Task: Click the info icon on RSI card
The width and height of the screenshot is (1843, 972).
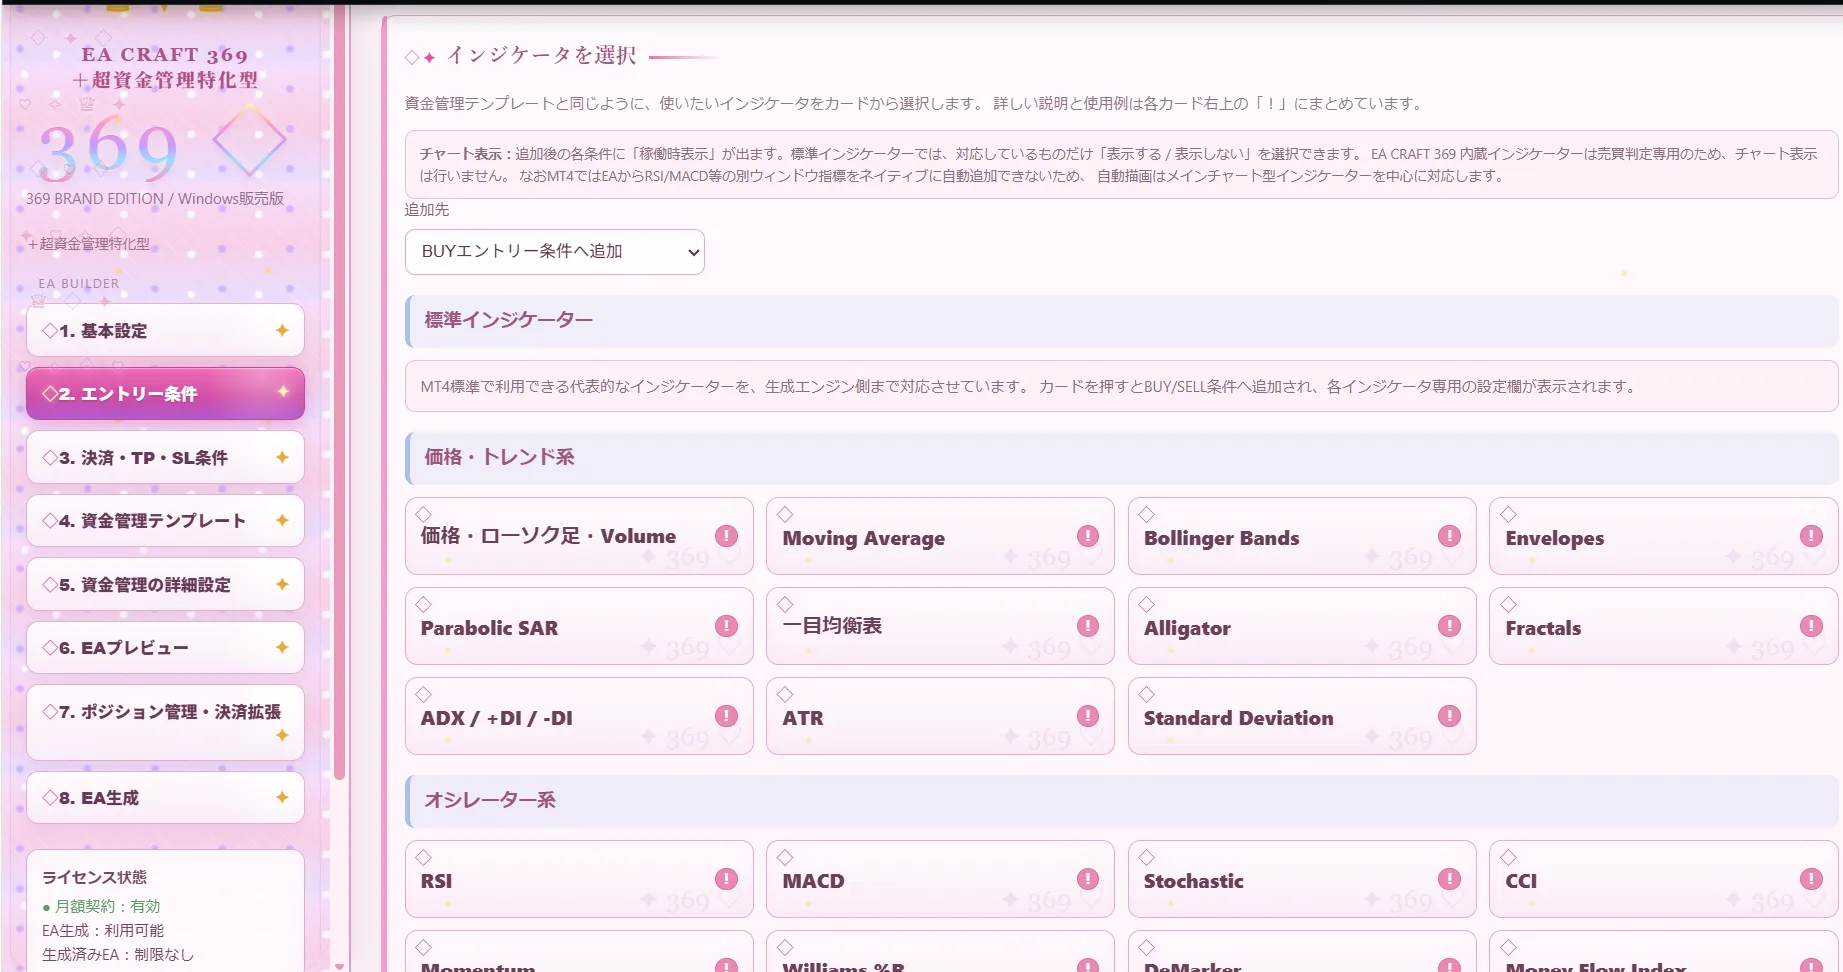Action: pyautogui.click(x=727, y=879)
